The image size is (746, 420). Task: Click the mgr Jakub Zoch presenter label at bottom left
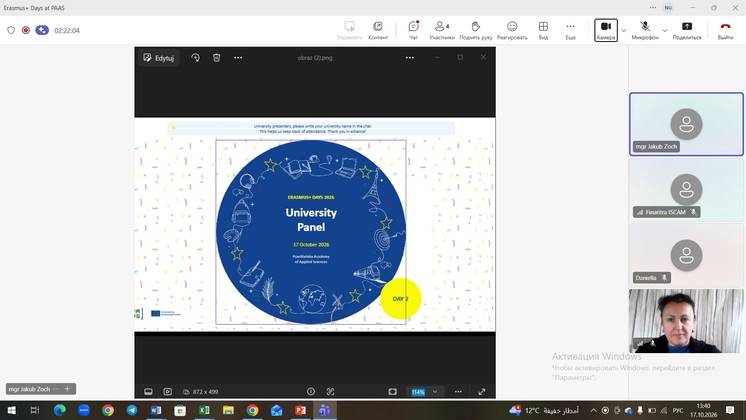(29, 389)
